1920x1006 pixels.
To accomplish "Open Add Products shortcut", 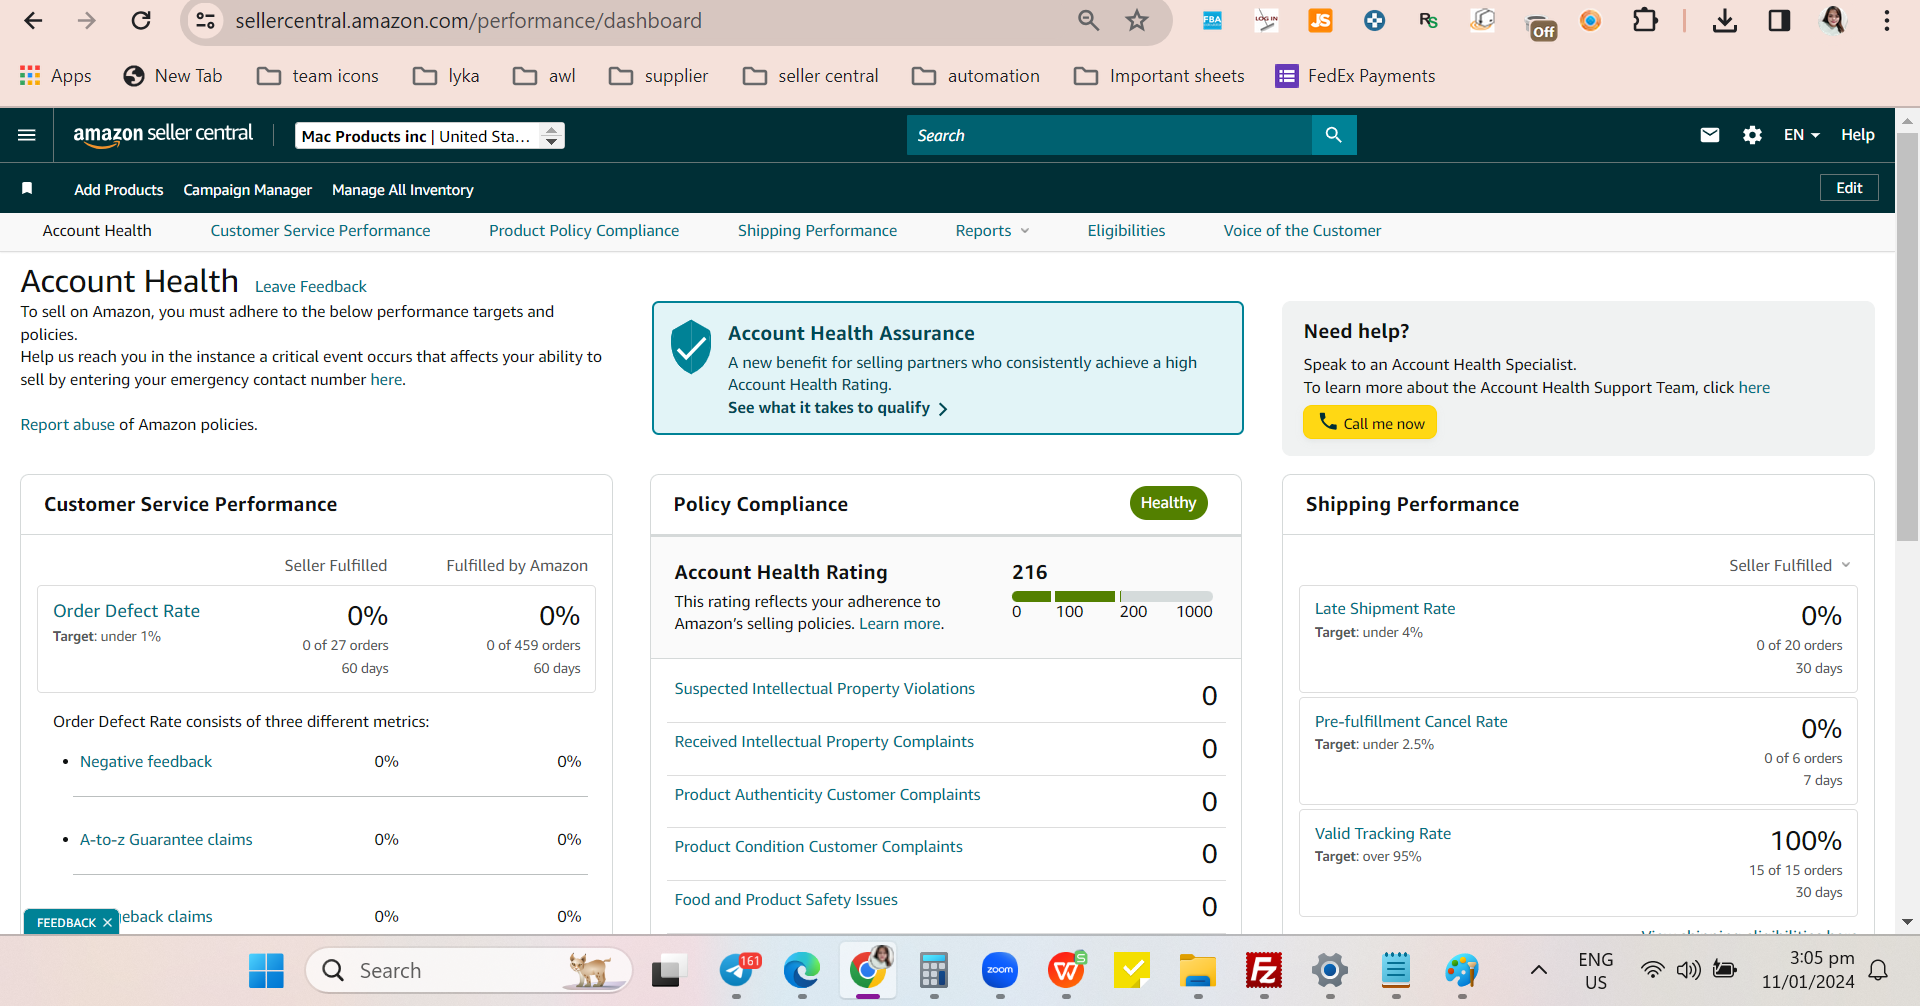I will 118,190.
